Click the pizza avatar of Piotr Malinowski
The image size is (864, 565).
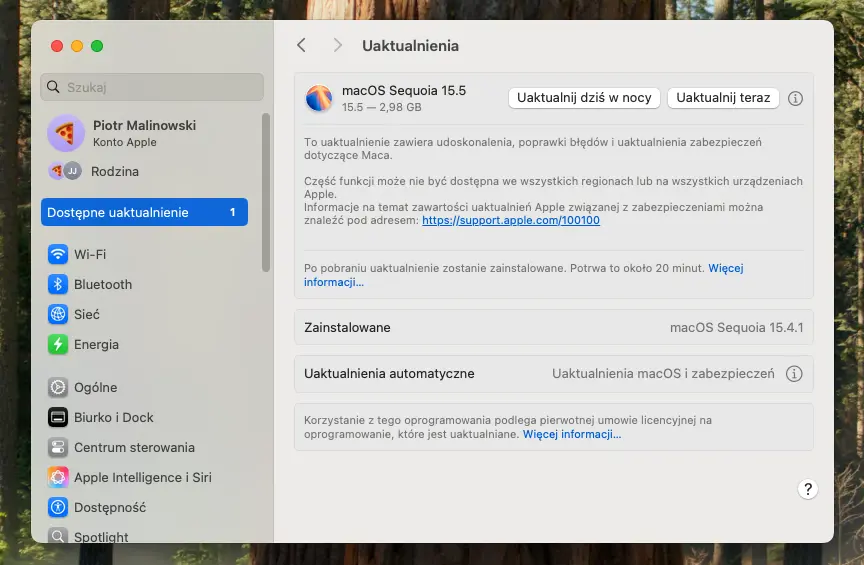coord(66,133)
